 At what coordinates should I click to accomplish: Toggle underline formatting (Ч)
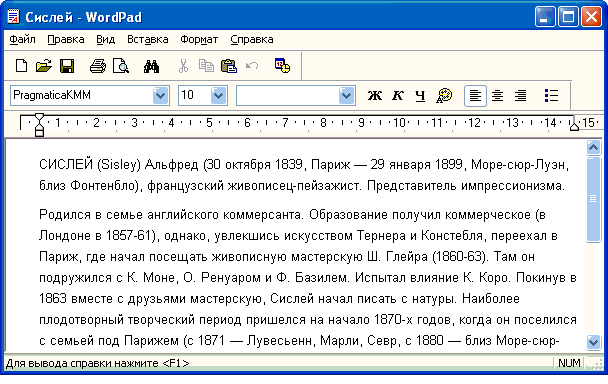click(x=420, y=96)
